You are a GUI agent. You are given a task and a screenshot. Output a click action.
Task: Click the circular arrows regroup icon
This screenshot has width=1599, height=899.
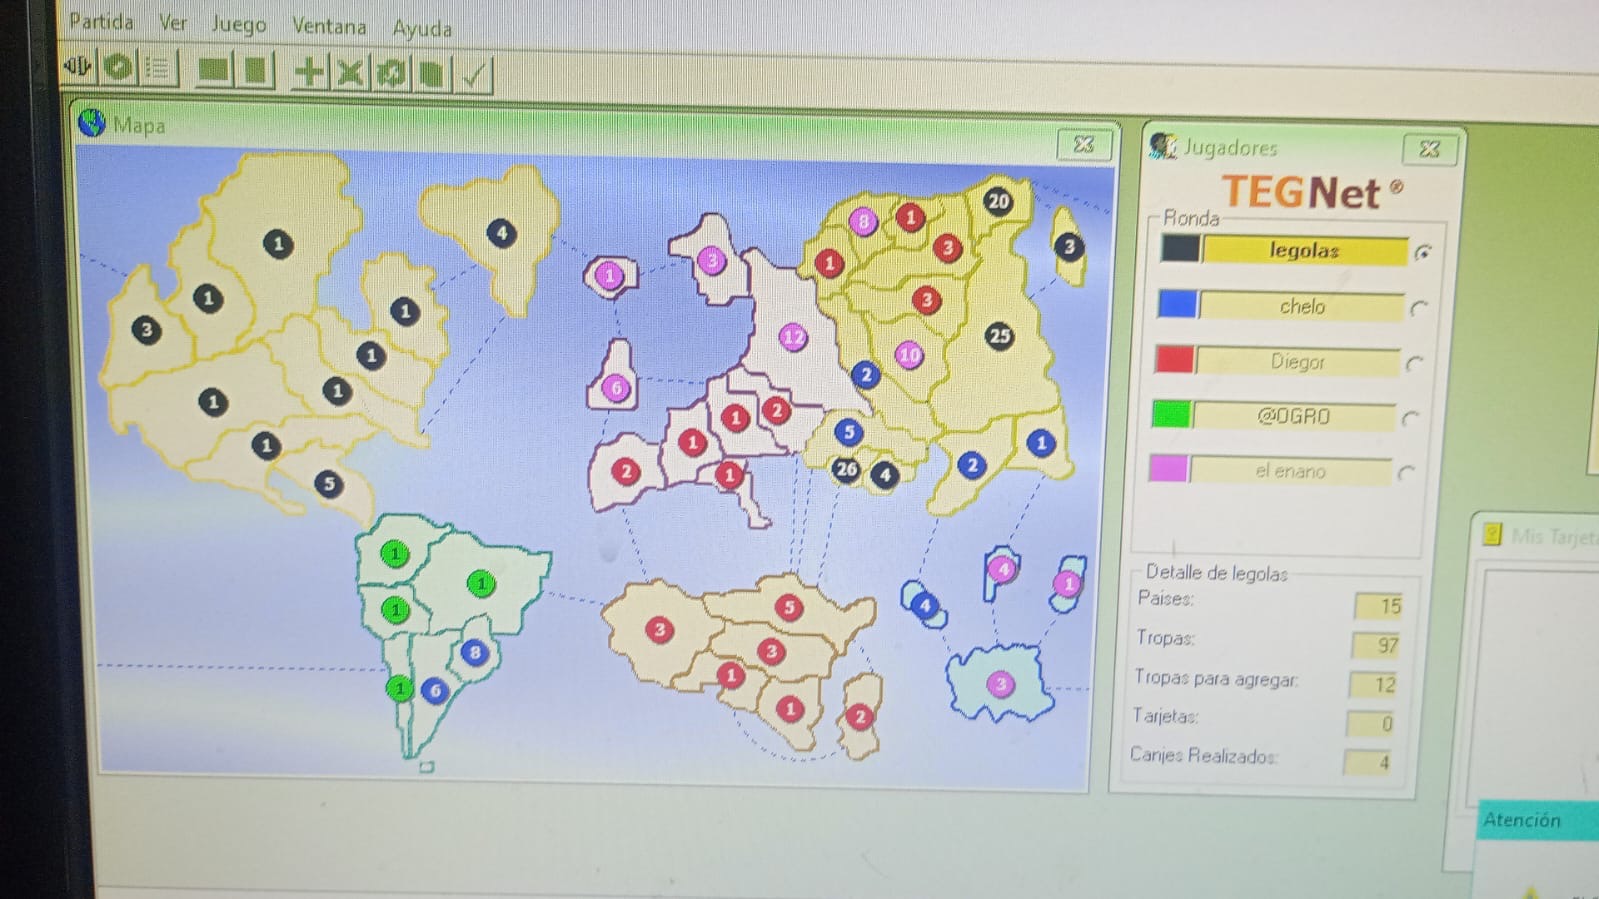[391, 74]
